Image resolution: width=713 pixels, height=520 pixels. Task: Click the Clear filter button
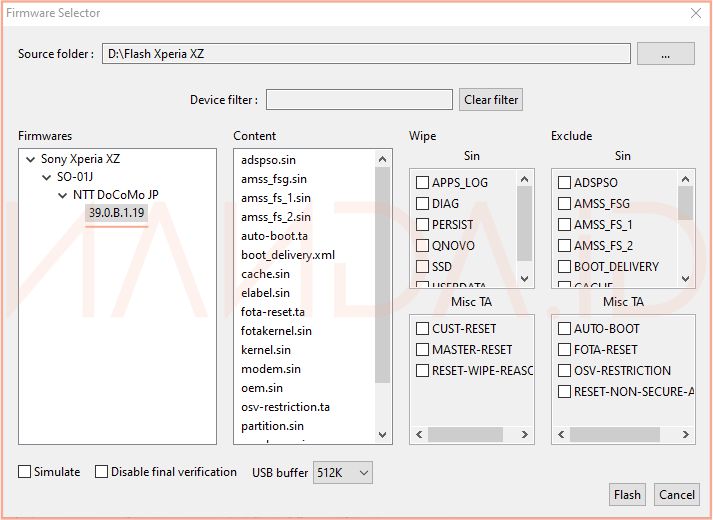(x=491, y=100)
